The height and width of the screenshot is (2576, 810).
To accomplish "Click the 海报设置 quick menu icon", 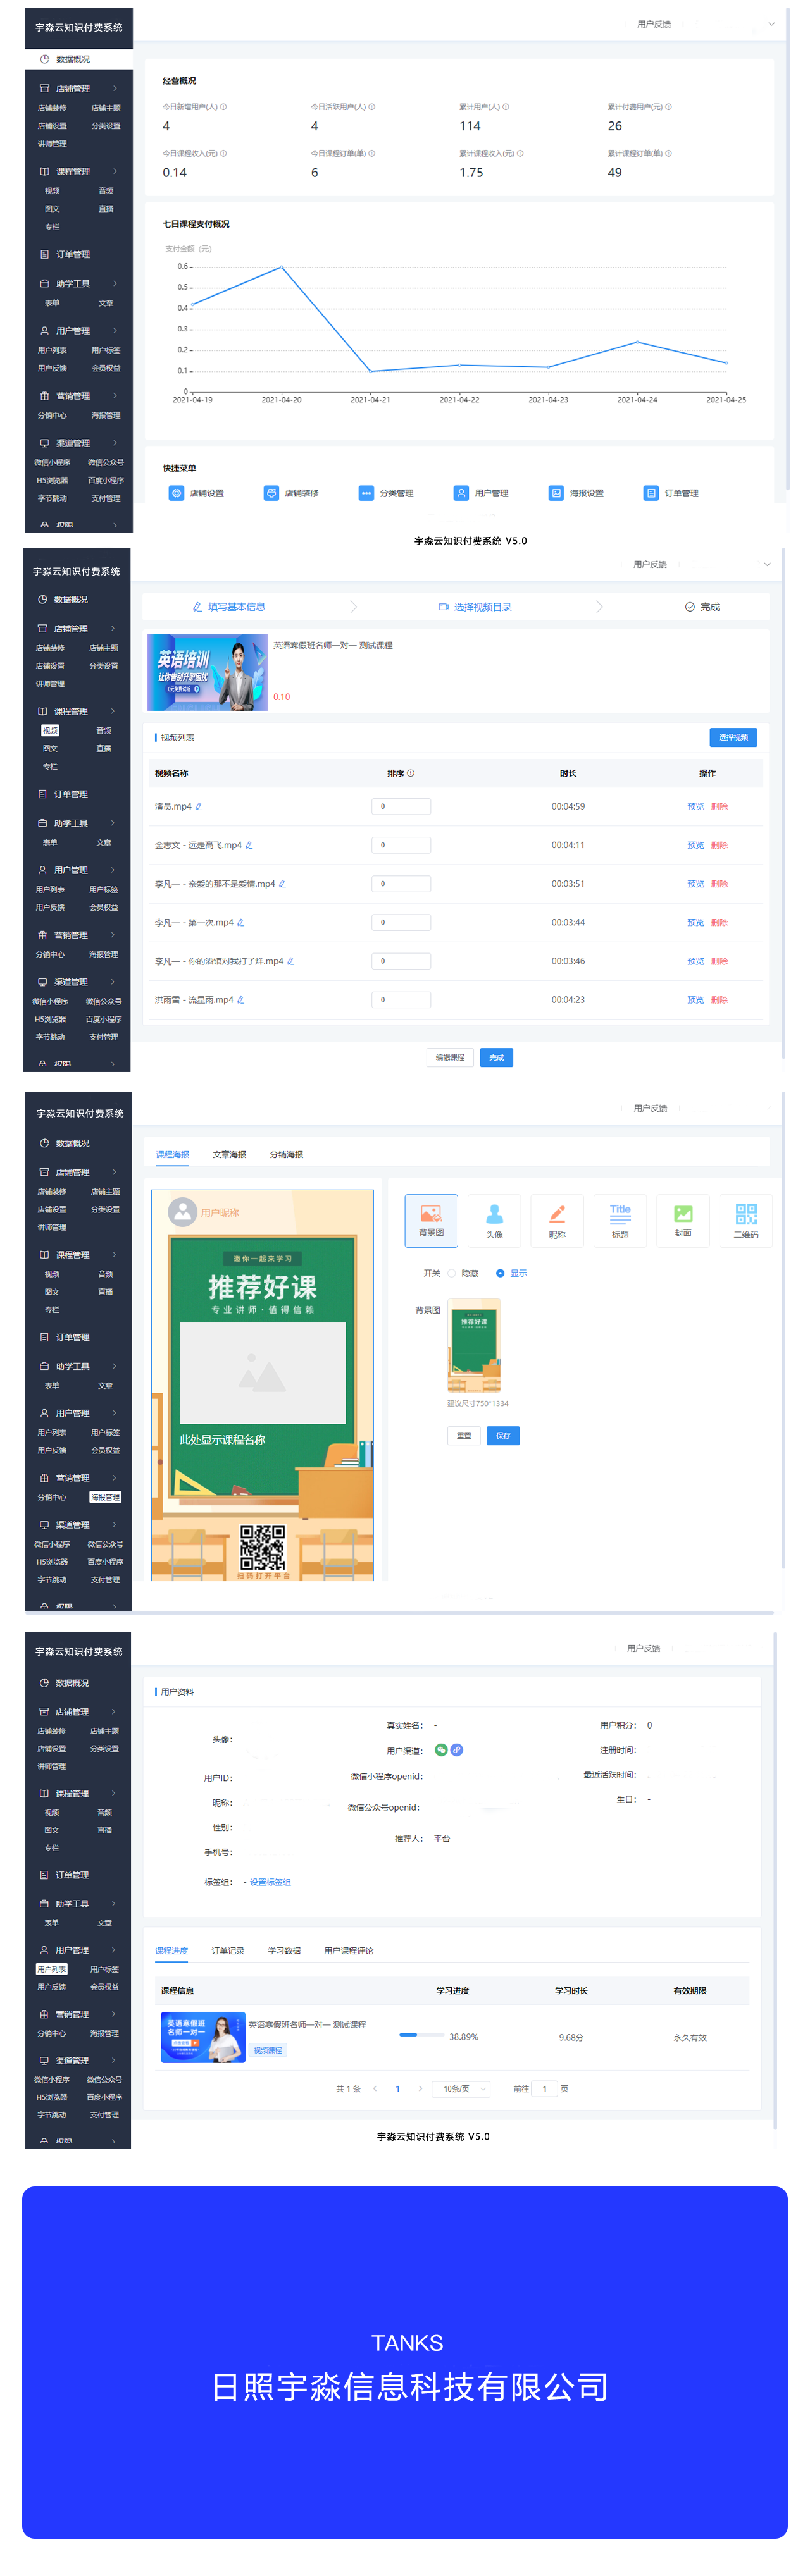I will coord(556,493).
